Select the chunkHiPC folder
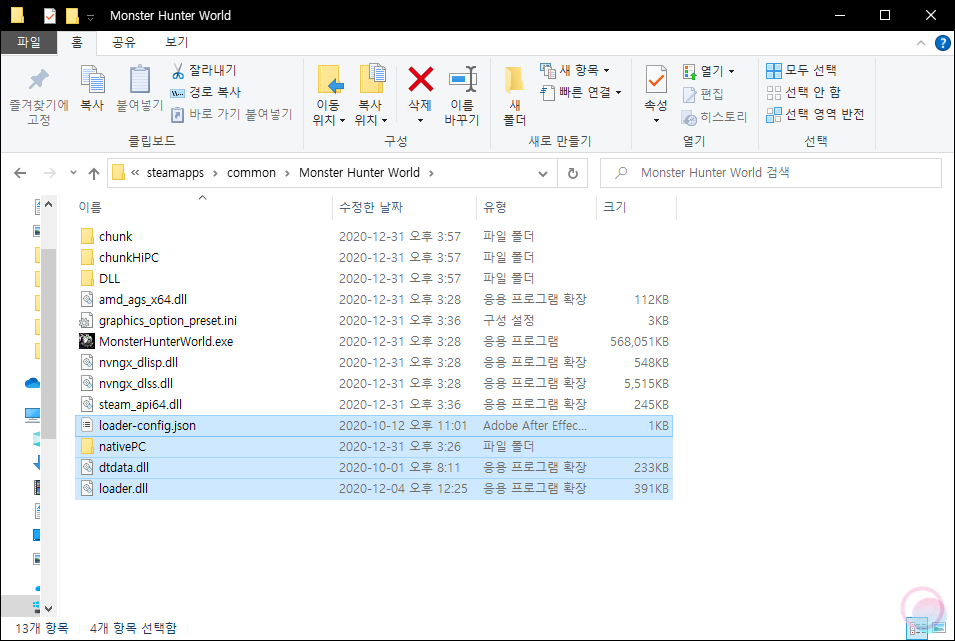 [x=374, y=257]
